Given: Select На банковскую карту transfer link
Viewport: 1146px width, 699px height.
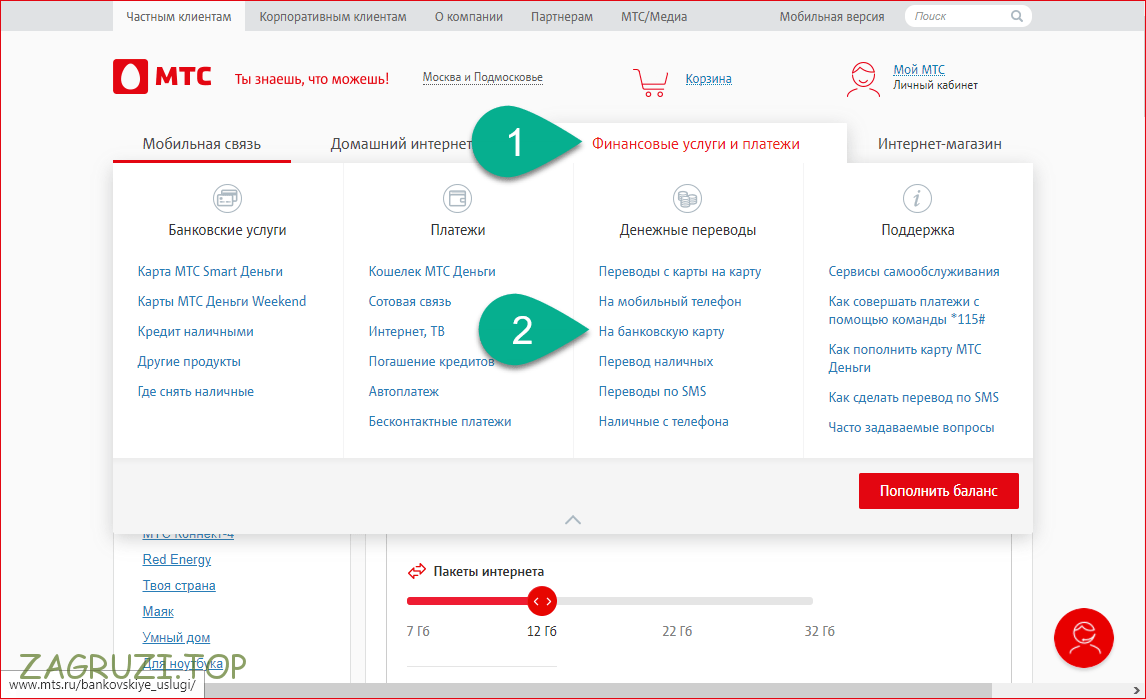Looking at the screenshot, I should 661,331.
